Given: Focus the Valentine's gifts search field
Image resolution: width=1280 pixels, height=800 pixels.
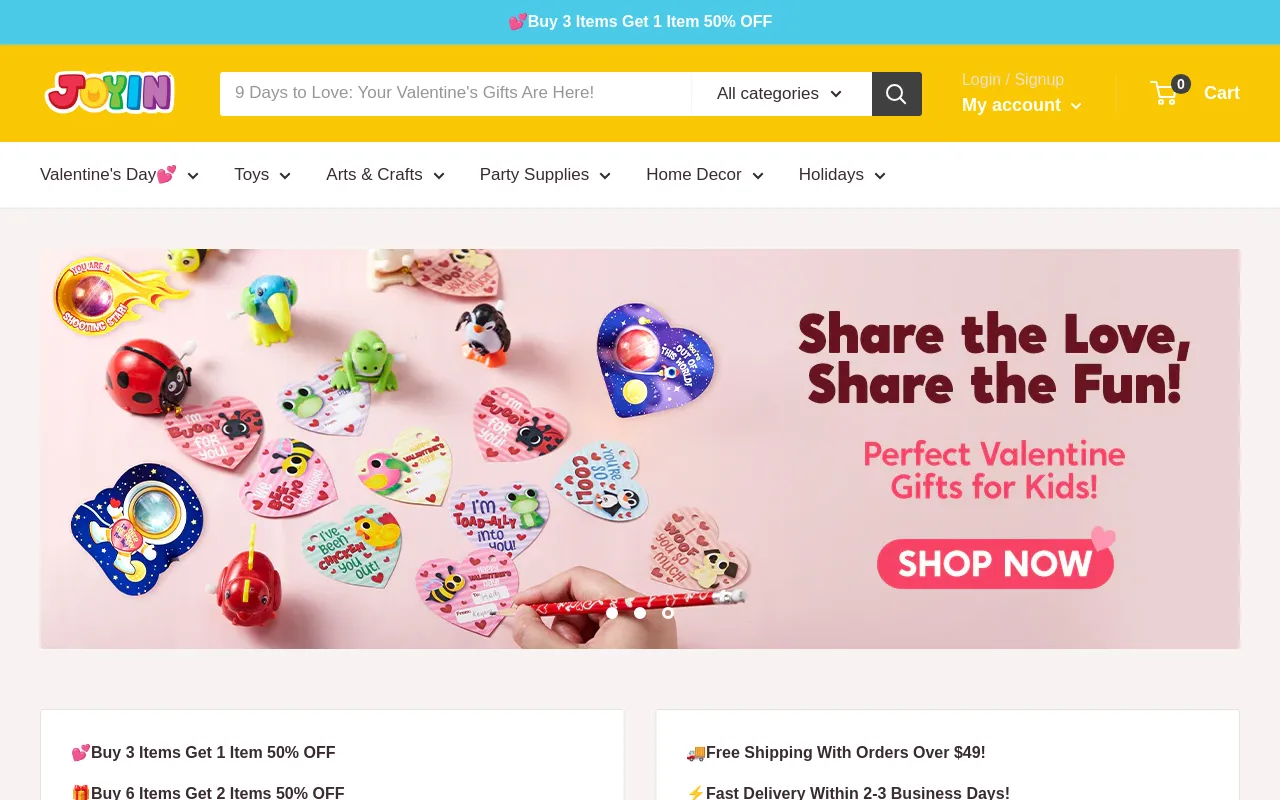Looking at the screenshot, I should tap(456, 94).
